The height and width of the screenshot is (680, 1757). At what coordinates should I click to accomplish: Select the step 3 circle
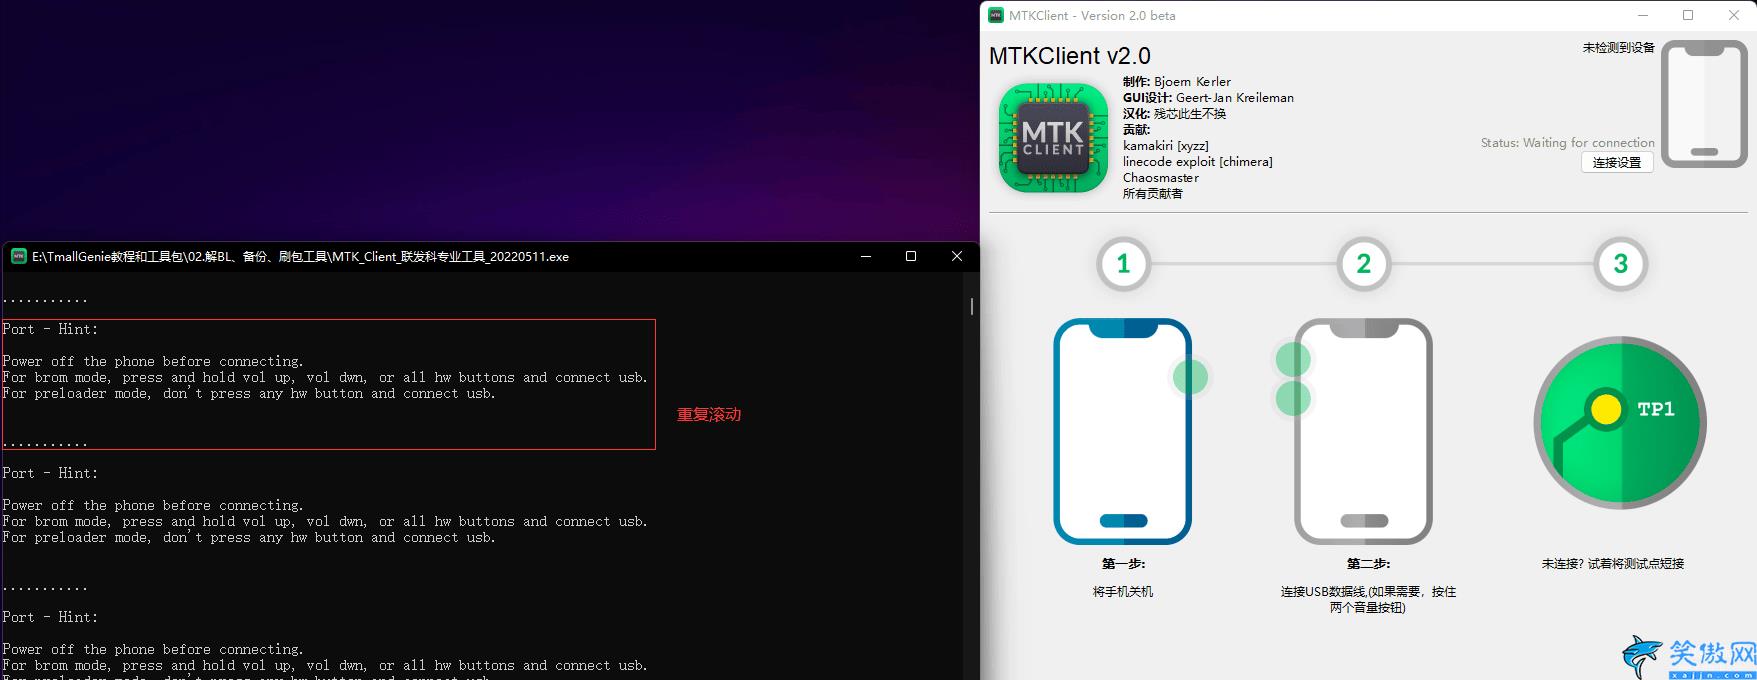click(x=1620, y=264)
